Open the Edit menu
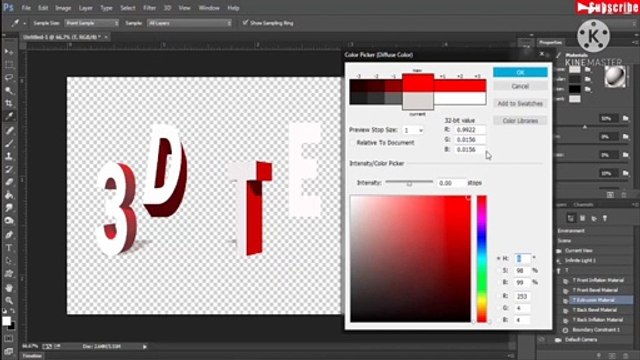This screenshot has height=360, width=640. [x=43, y=8]
